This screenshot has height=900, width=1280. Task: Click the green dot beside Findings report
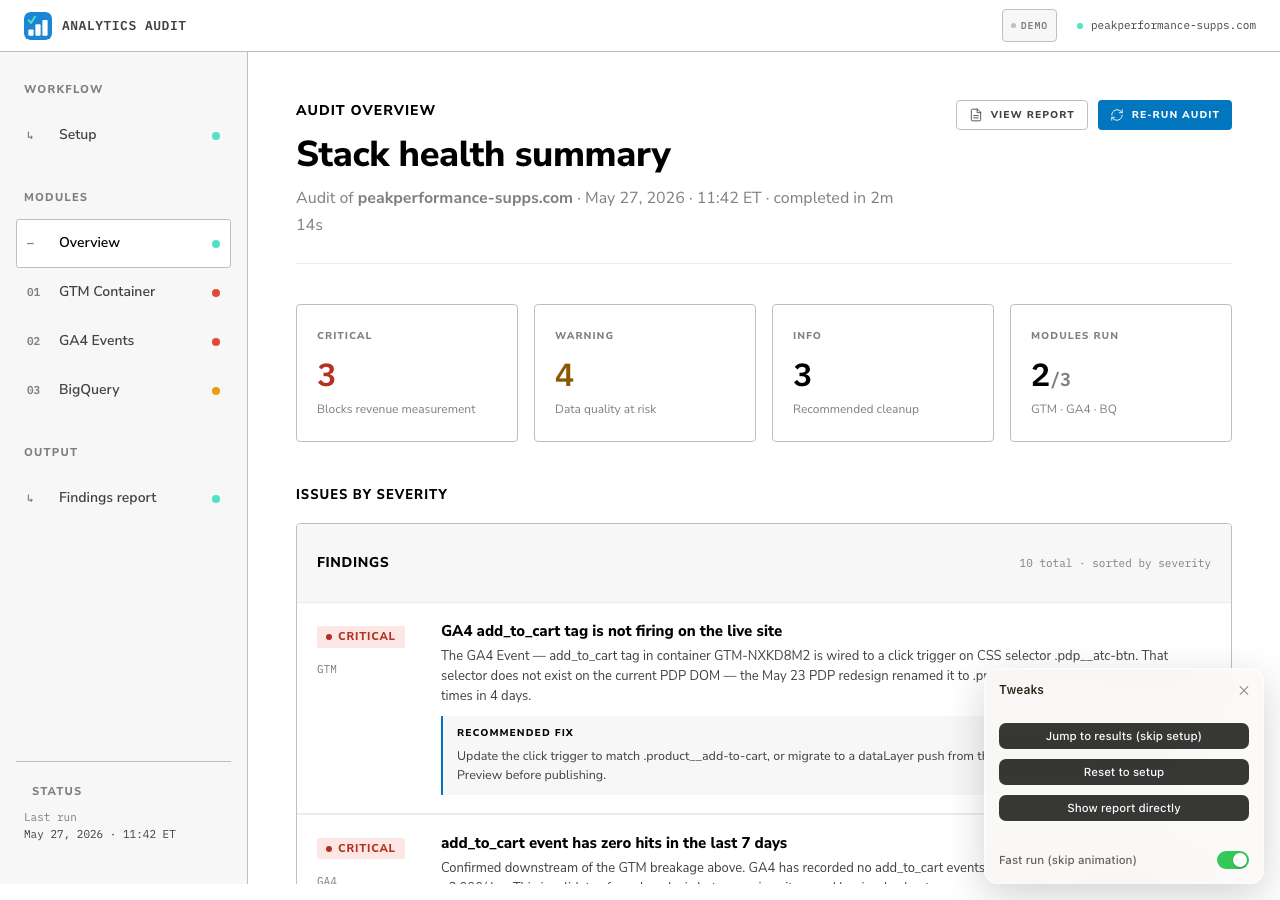(216, 499)
